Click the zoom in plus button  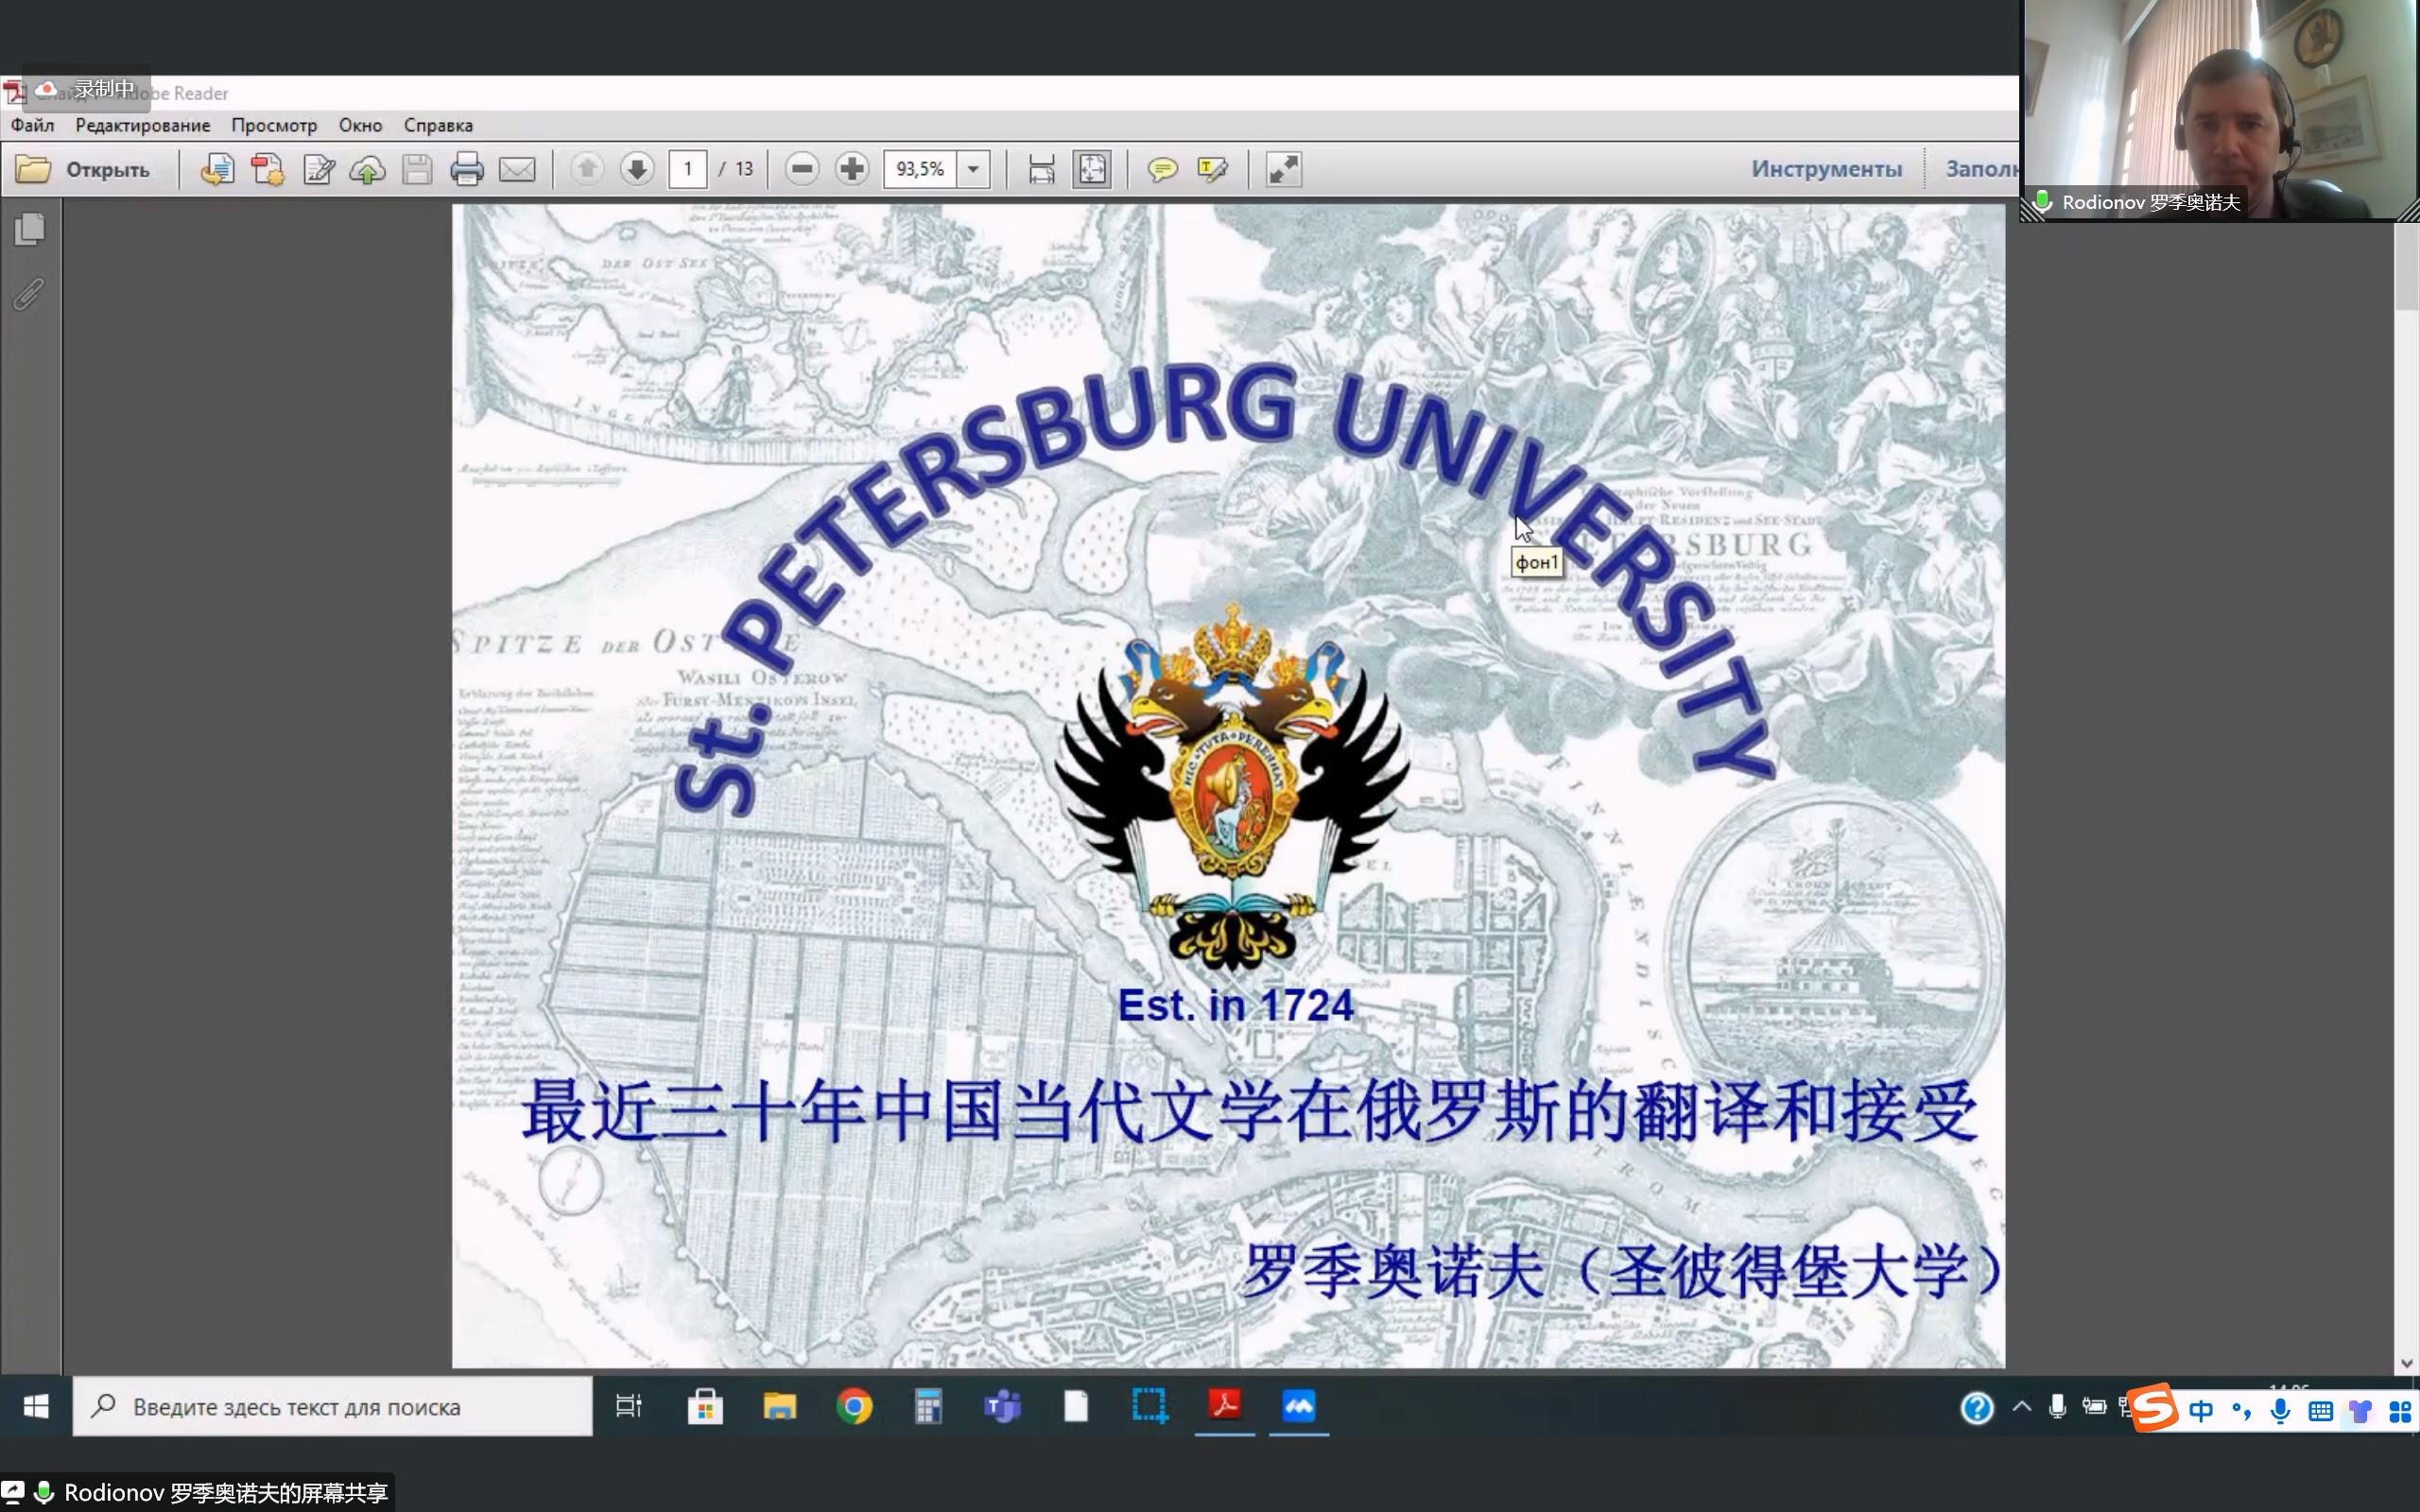click(x=852, y=169)
